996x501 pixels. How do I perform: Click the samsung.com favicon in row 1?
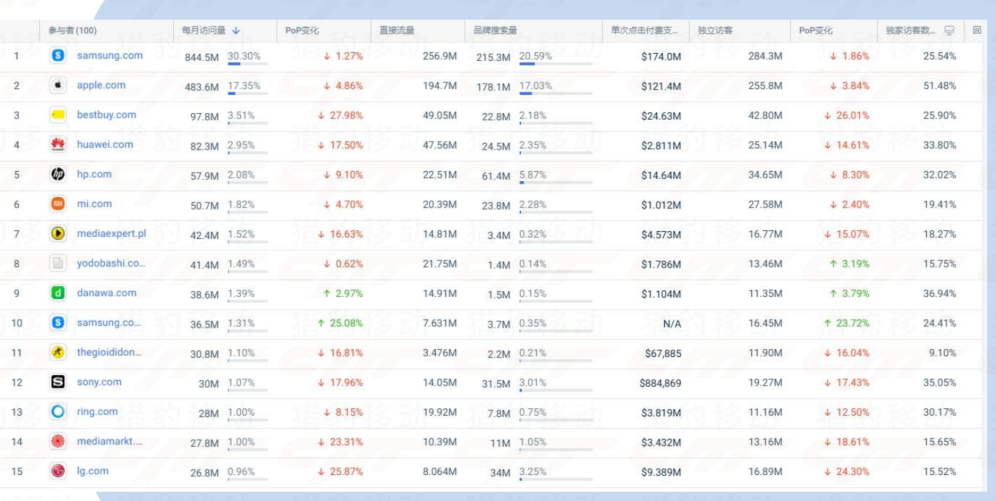click(58, 56)
